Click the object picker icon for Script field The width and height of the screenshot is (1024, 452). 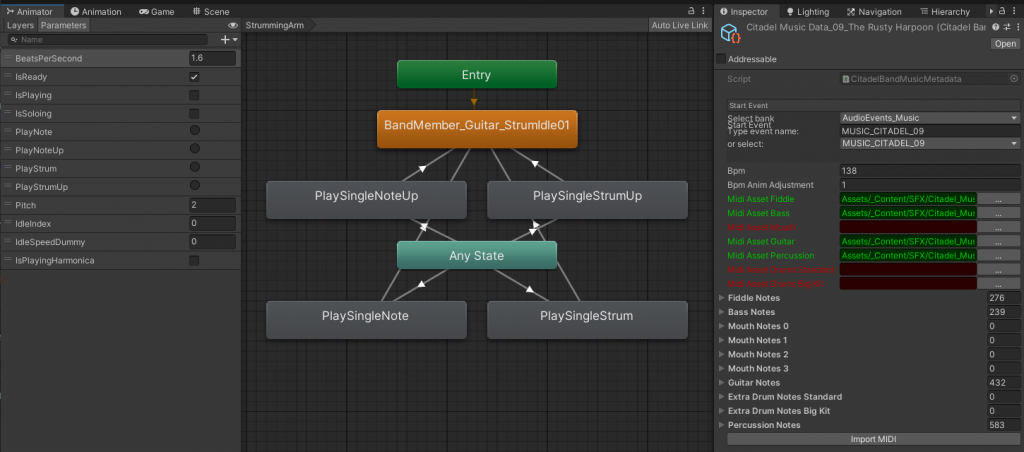1013,78
